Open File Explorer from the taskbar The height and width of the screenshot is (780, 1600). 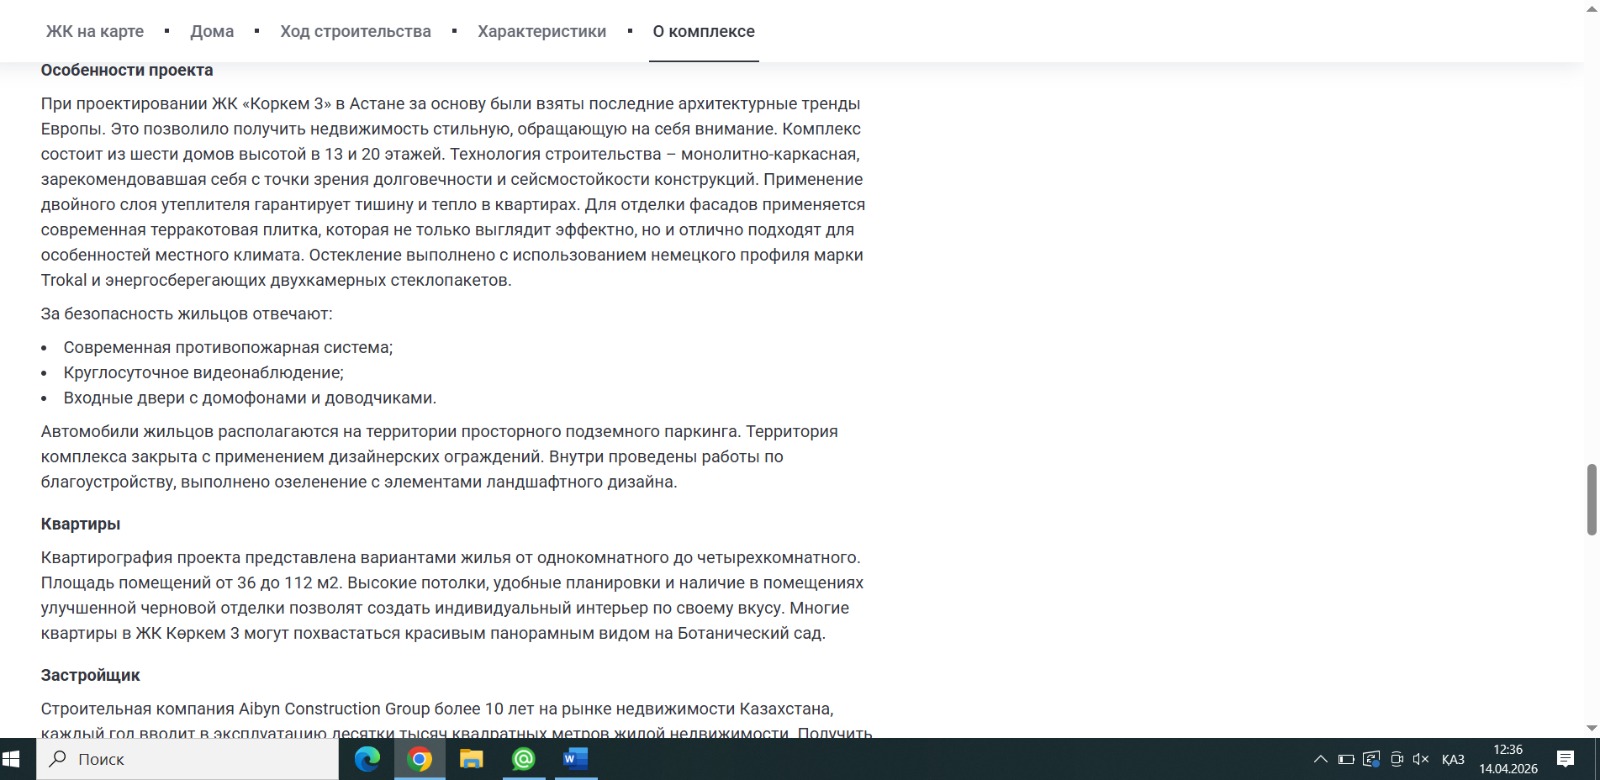(471, 760)
